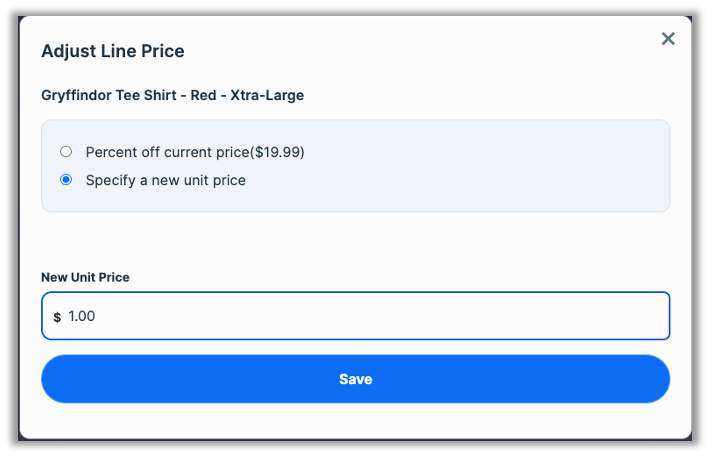Select the Percent off current price radio button

tap(66, 152)
